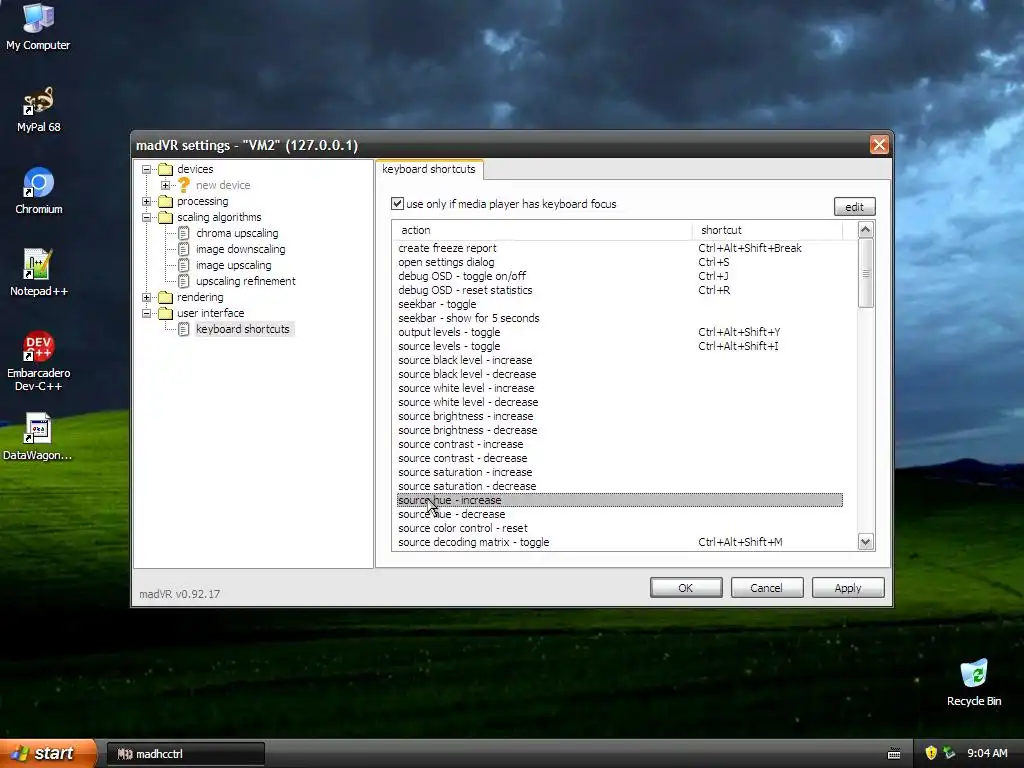The width and height of the screenshot is (1024, 768).
Task: Click the edit button
Action: pos(854,206)
